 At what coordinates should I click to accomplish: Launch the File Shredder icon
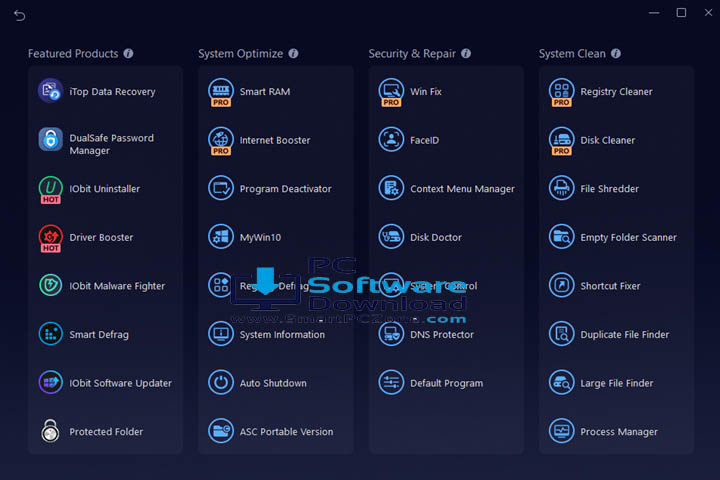pos(562,188)
